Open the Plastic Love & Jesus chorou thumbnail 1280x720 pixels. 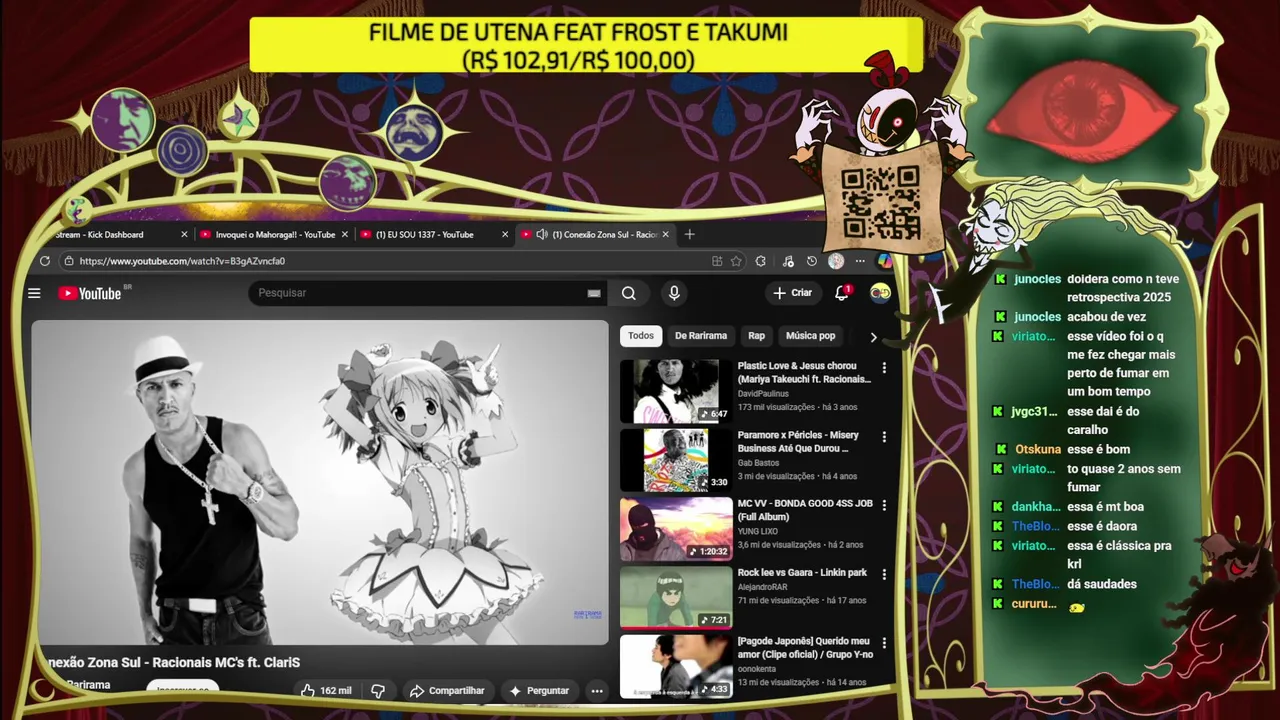[676, 391]
